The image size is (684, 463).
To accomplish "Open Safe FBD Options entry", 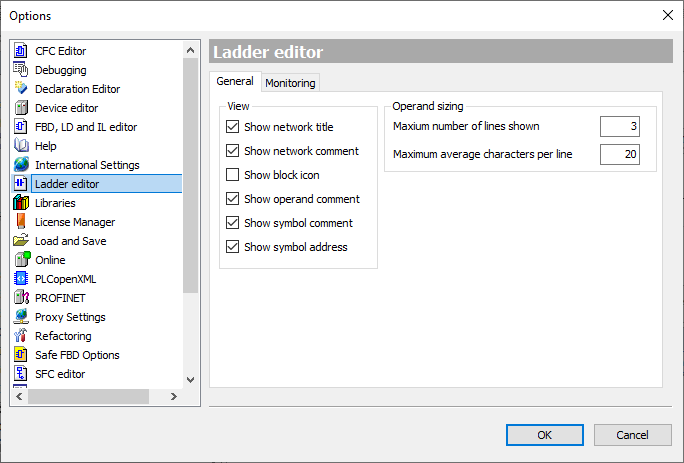I will click(x=77, y=355).
